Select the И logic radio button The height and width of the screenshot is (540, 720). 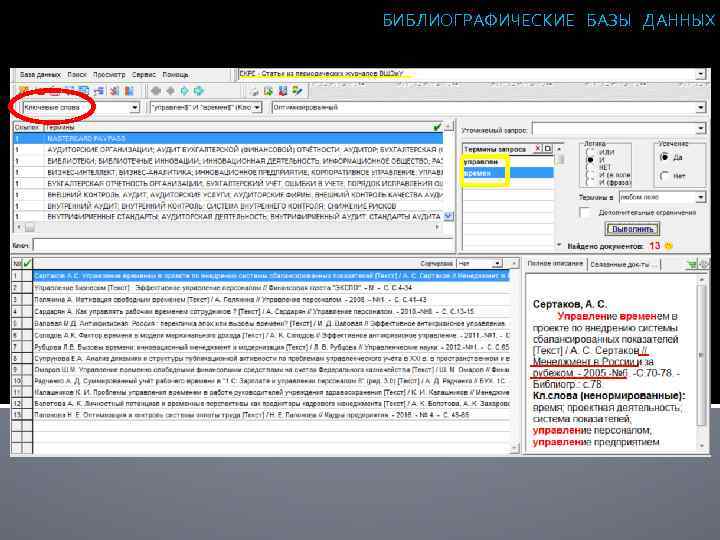(591, 159)
